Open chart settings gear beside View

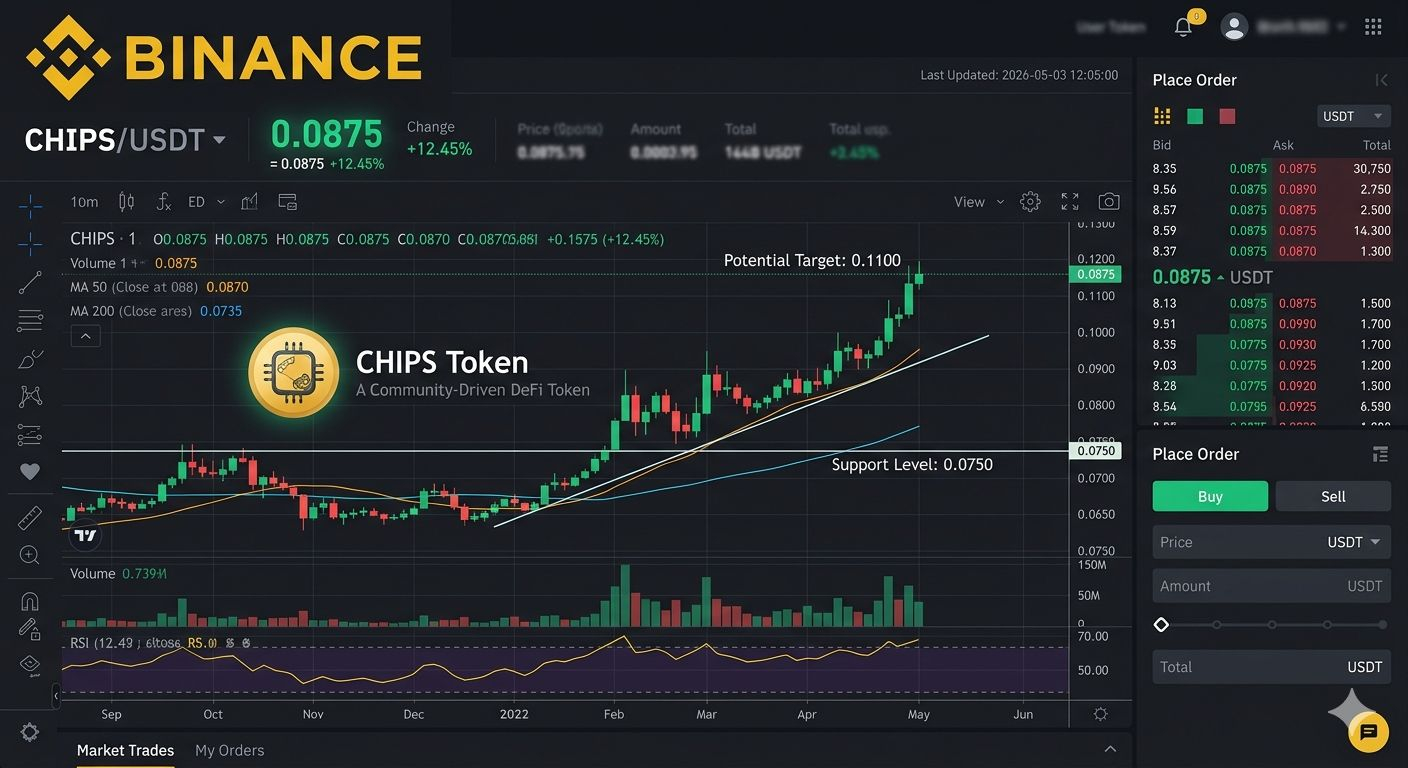tap(1030, 202)
